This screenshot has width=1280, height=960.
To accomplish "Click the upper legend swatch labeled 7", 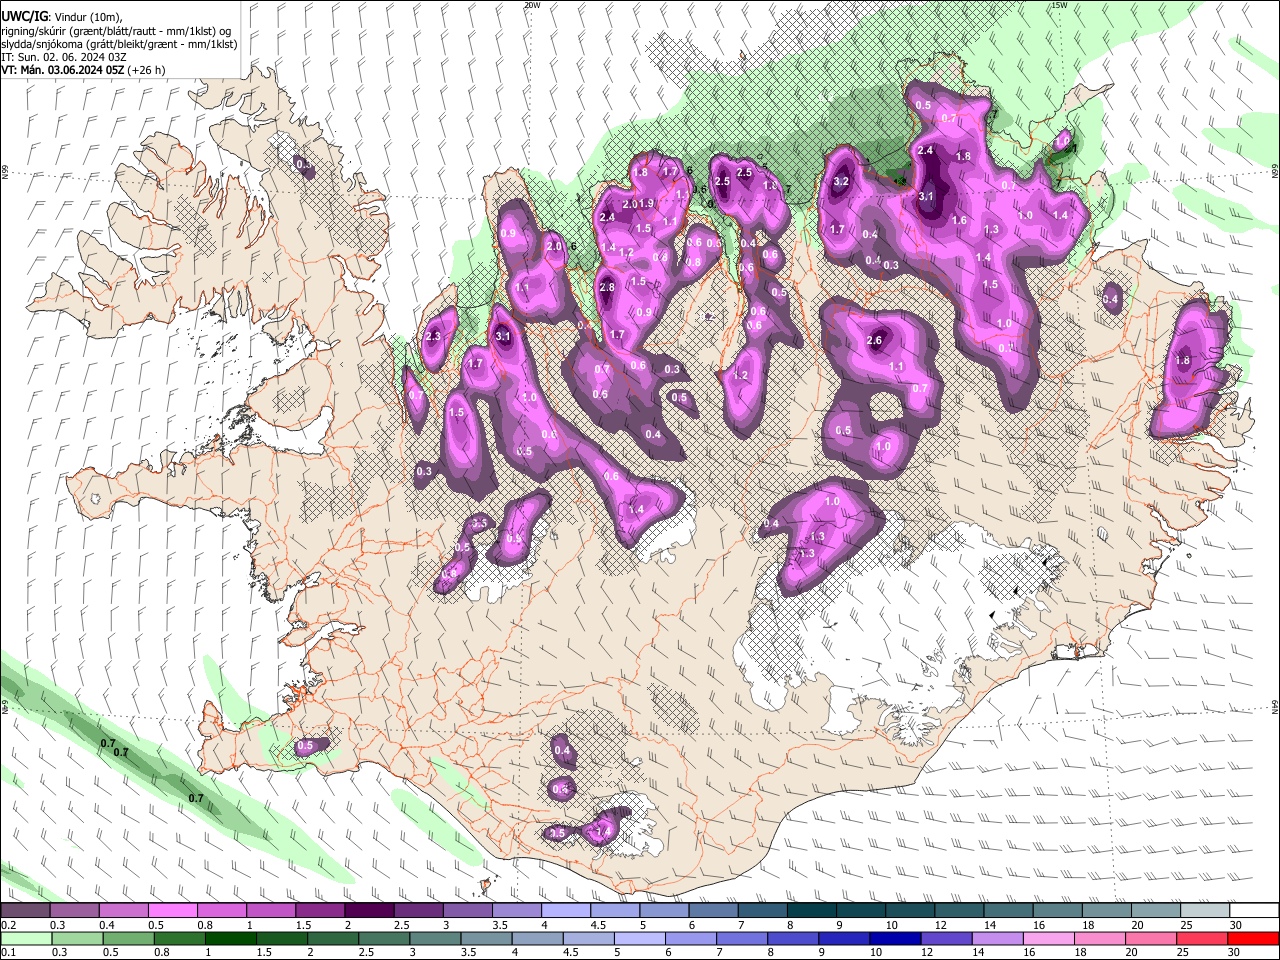I will click(x=762, y=910).
